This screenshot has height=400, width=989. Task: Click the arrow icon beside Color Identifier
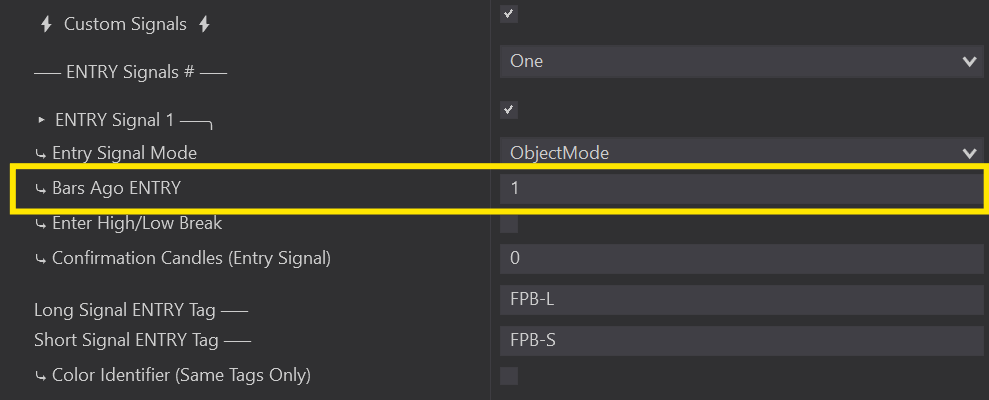(x=40, y=376)
